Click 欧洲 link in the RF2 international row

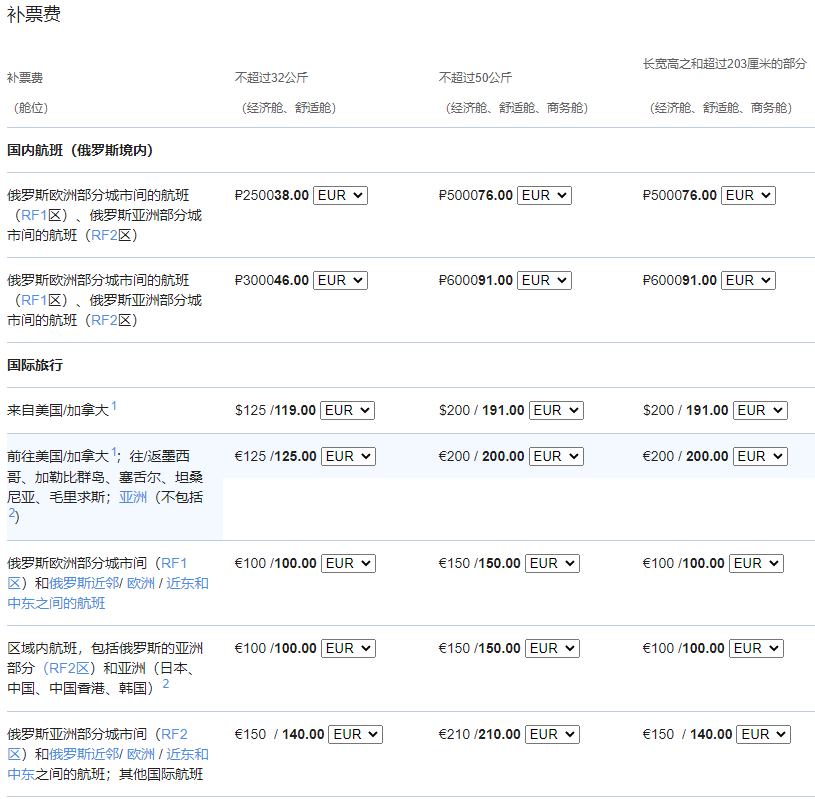(x=141, y=754)
